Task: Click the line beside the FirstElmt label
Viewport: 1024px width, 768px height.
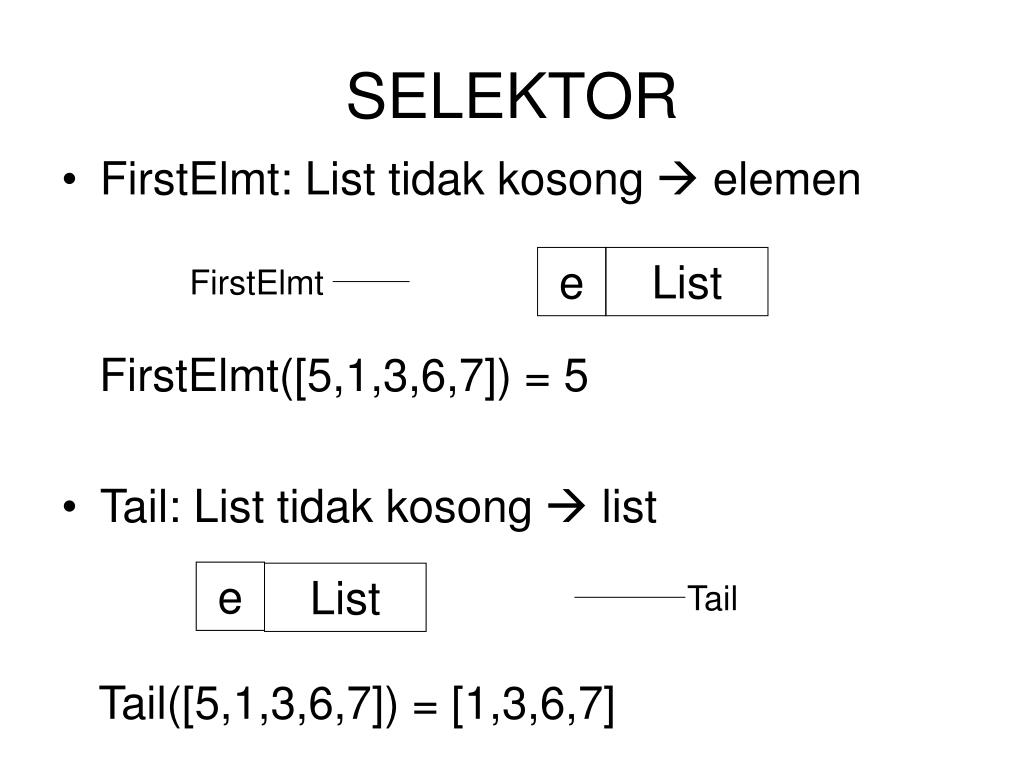Action: coord(371,281)
